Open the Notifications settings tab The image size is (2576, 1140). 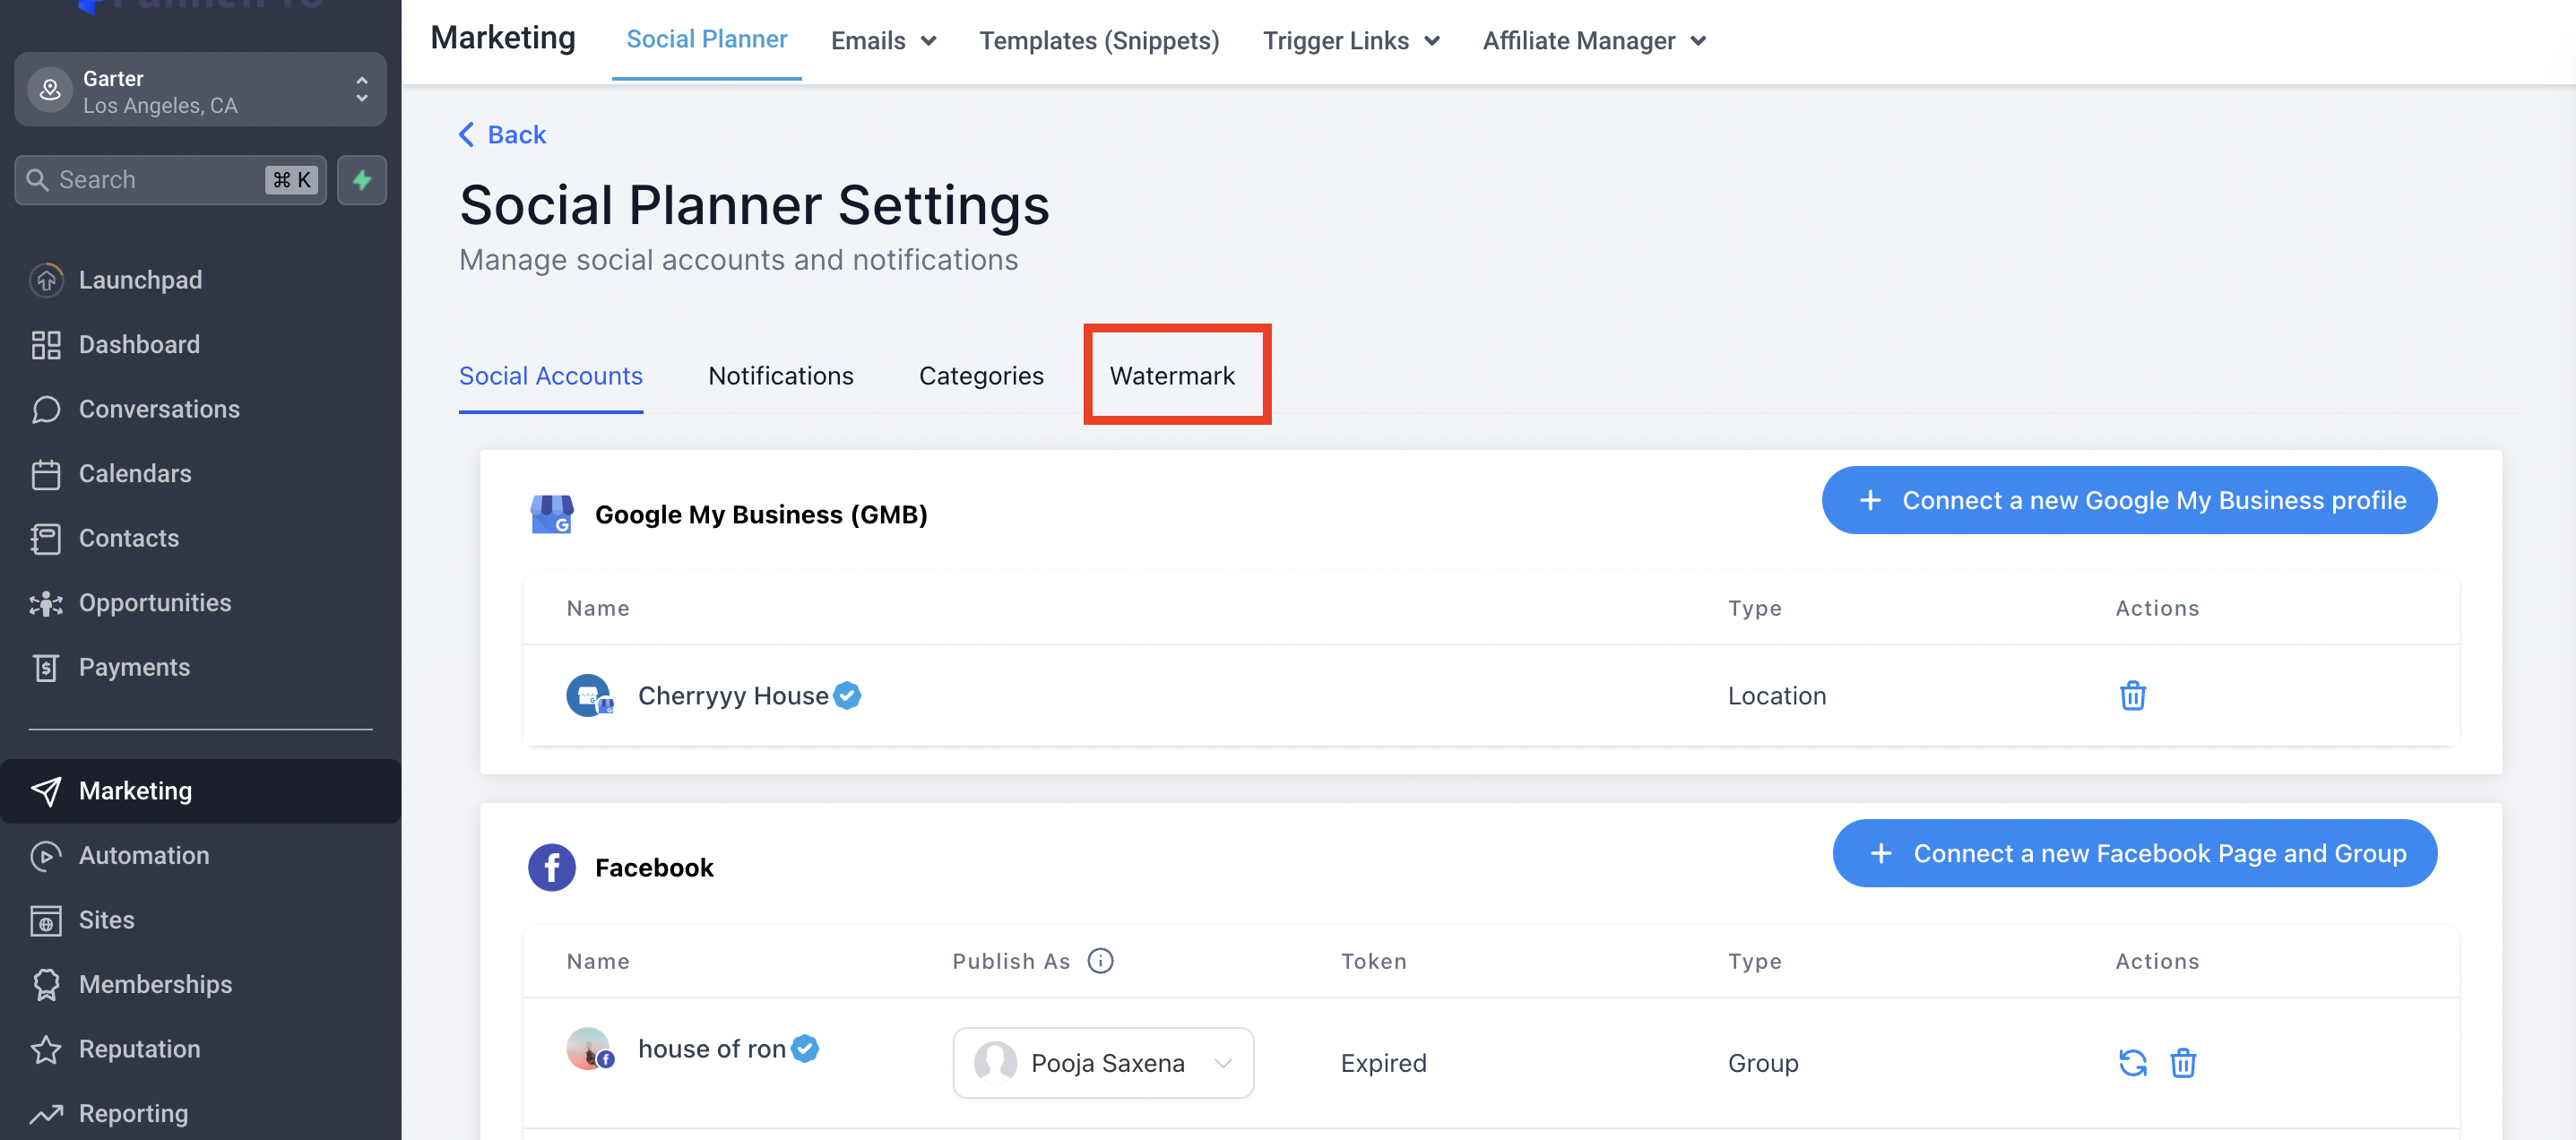(x=780, y=376)
